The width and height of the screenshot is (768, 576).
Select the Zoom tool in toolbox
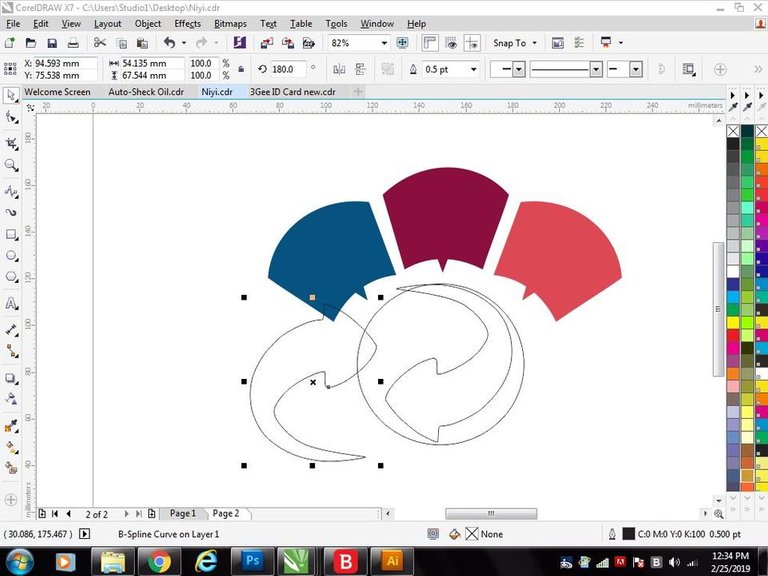12,166
